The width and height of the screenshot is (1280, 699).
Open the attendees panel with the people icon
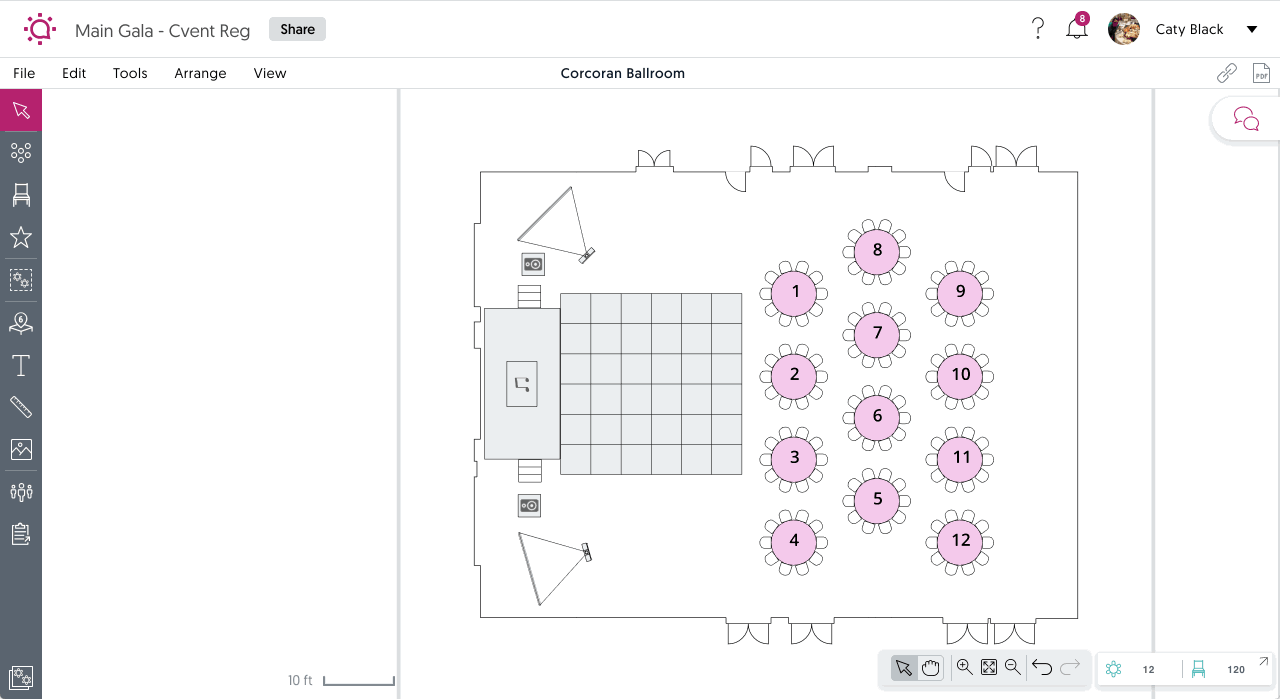click(x=21, y=491)
